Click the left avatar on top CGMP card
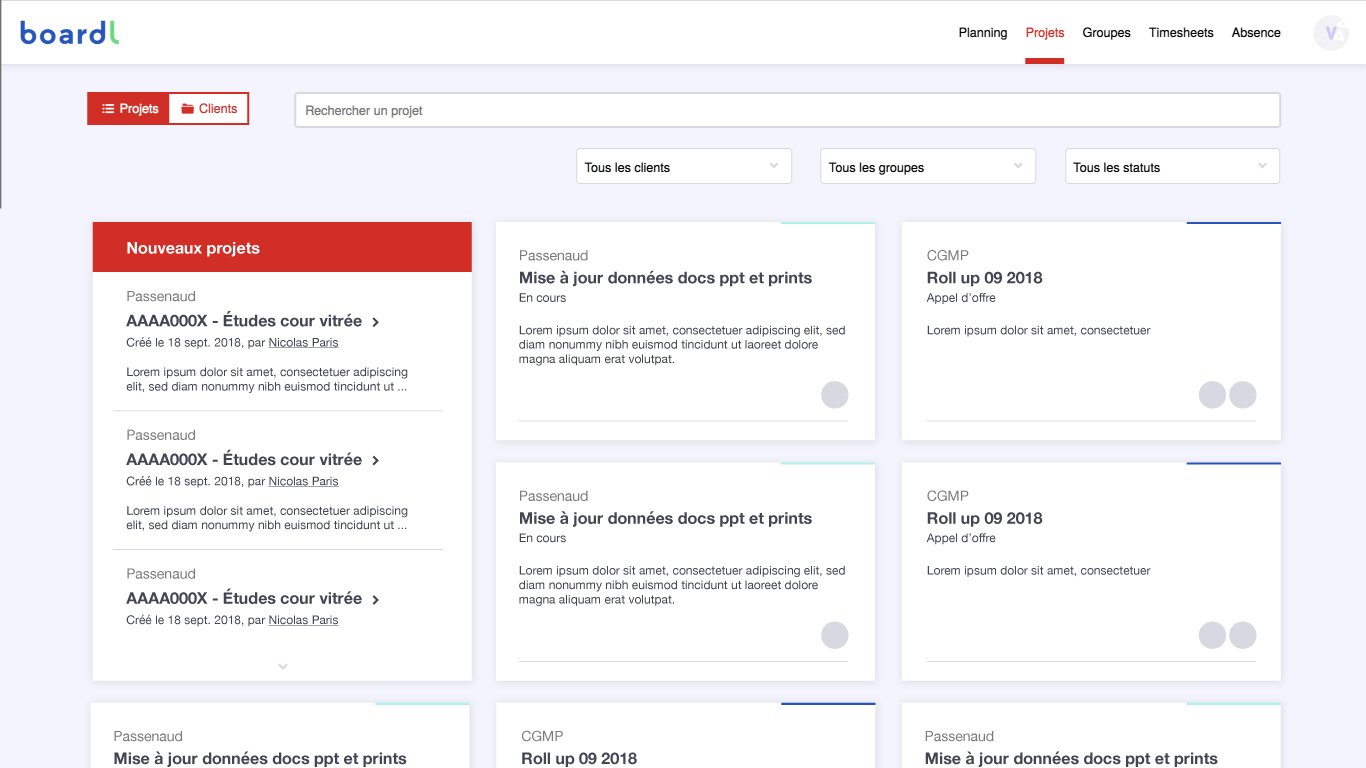The width and height of the screenshot is (1366, 768). click(1212, 395)
